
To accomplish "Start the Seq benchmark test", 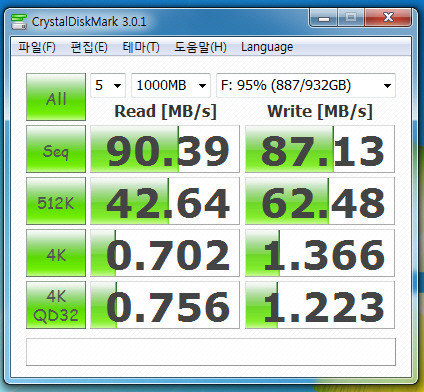I will 56,149.
